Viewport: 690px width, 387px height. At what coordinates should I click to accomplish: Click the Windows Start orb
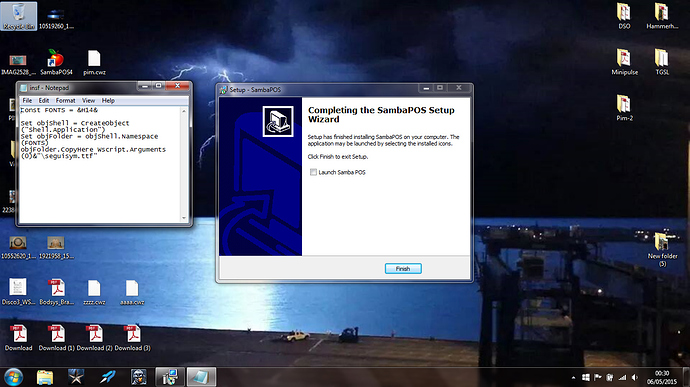[13, 377]
